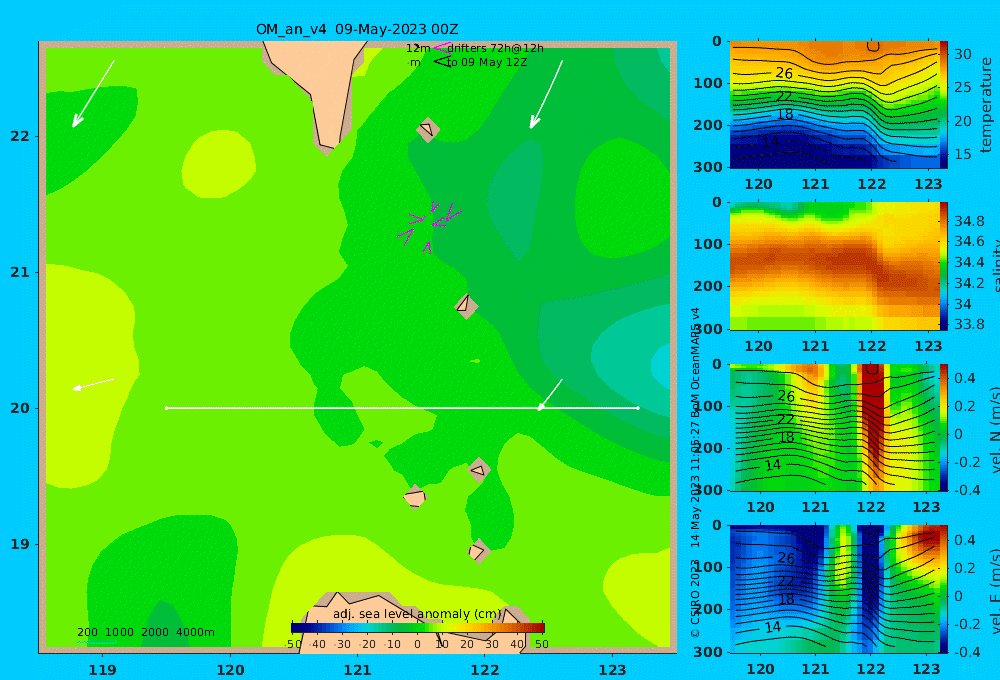Click longitude '122' under vel. E panel
This screenshot has height=680, width=1000.
click(871, 669)
